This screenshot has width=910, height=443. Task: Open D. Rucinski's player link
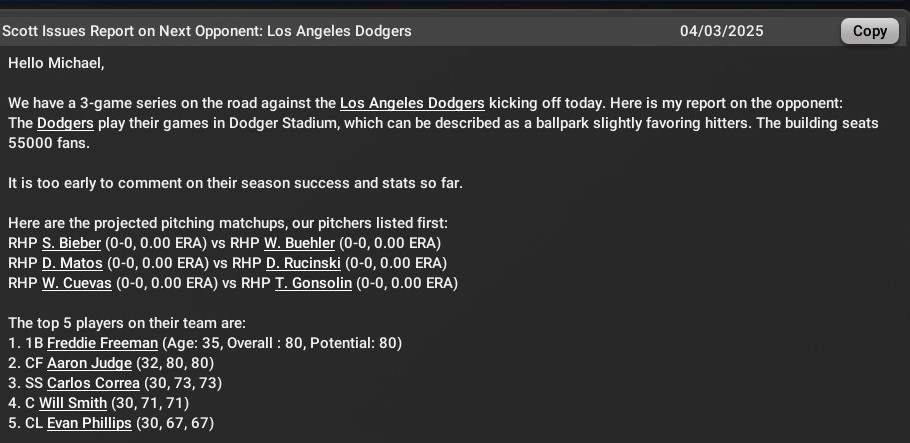click(303, 263)
